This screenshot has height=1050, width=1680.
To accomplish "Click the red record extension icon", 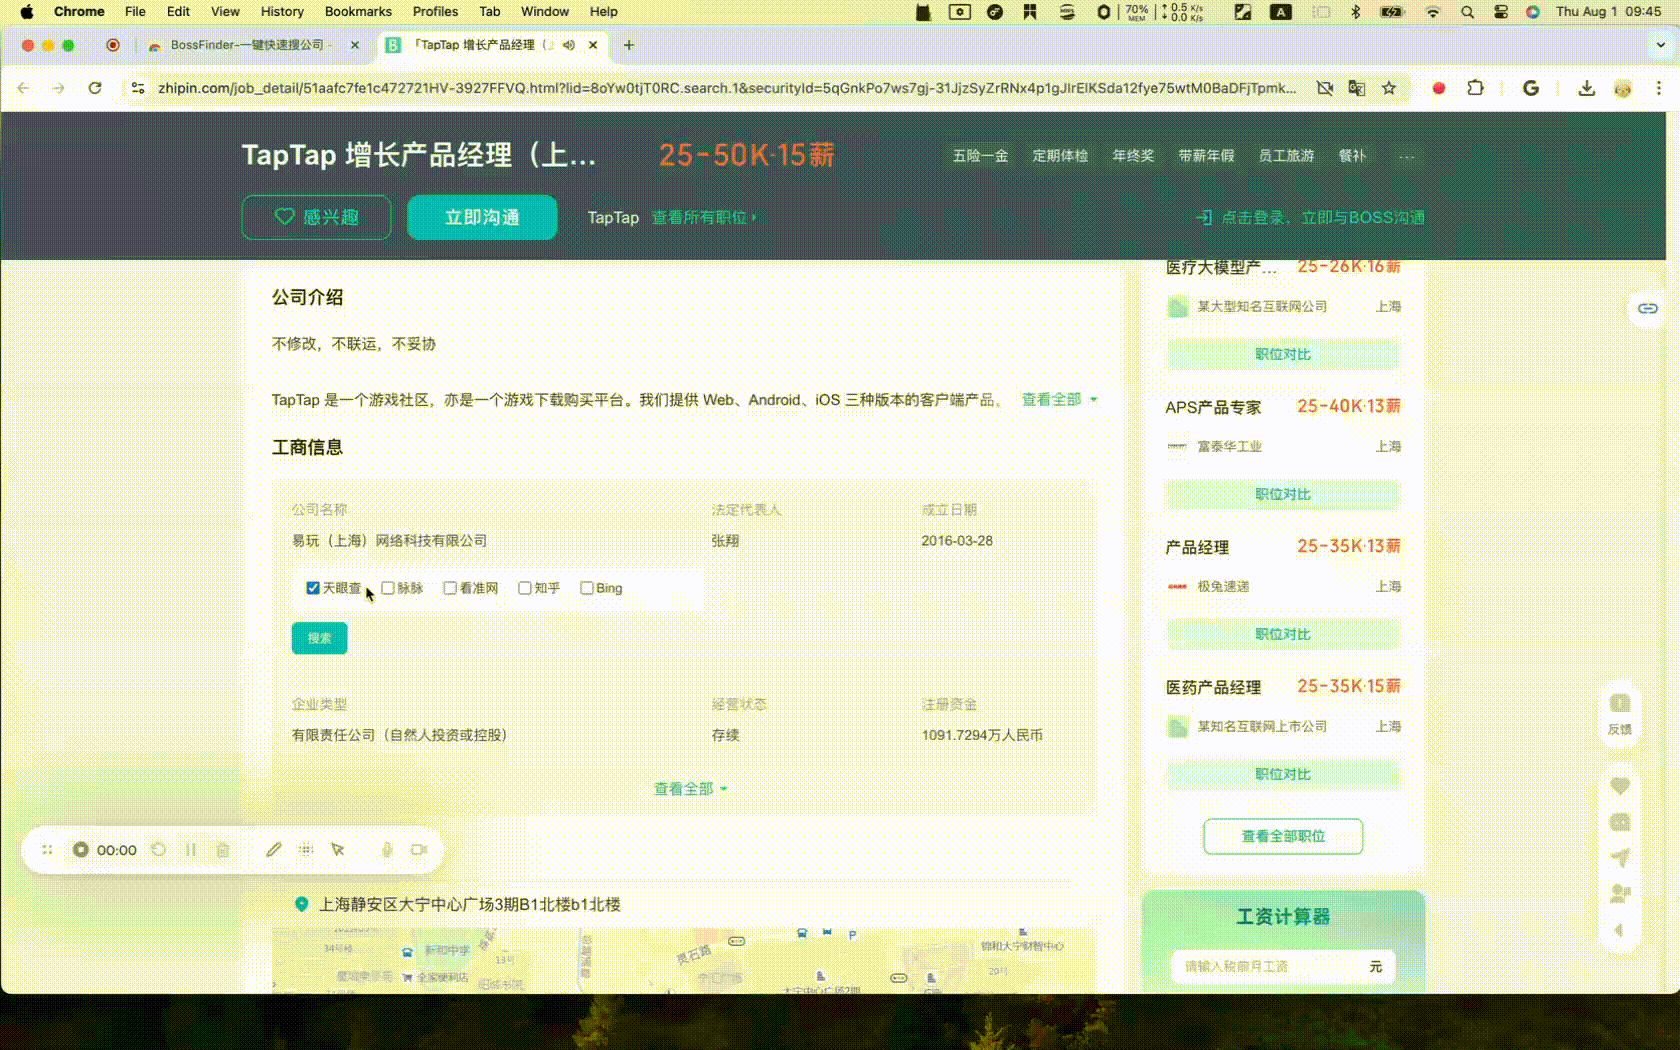I will coord(1439,88).
